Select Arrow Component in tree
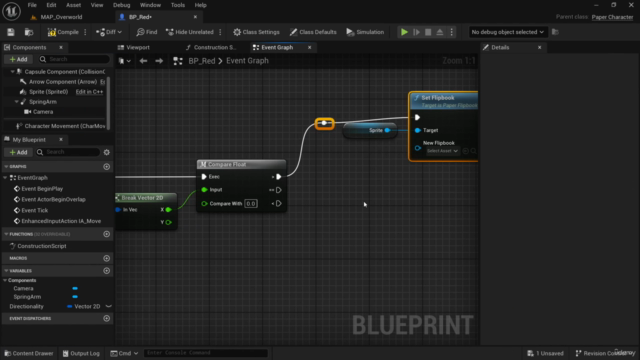The width and height of the screenshot is (640, 360). click(62, 82)
